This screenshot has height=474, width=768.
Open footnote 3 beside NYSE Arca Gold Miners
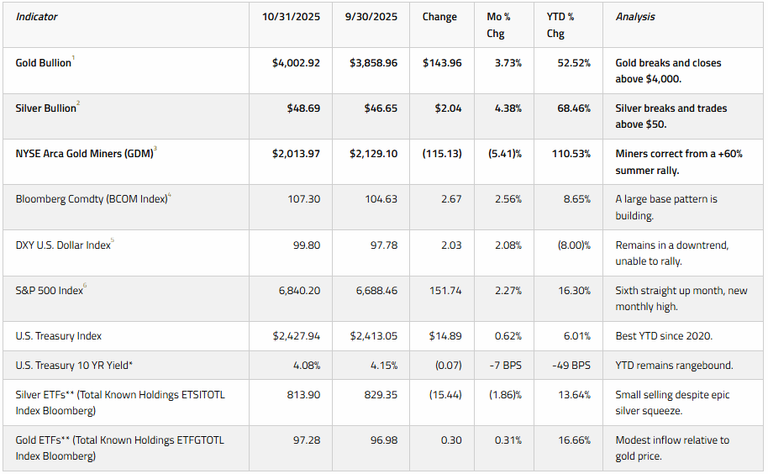click(x=155, y=149)
